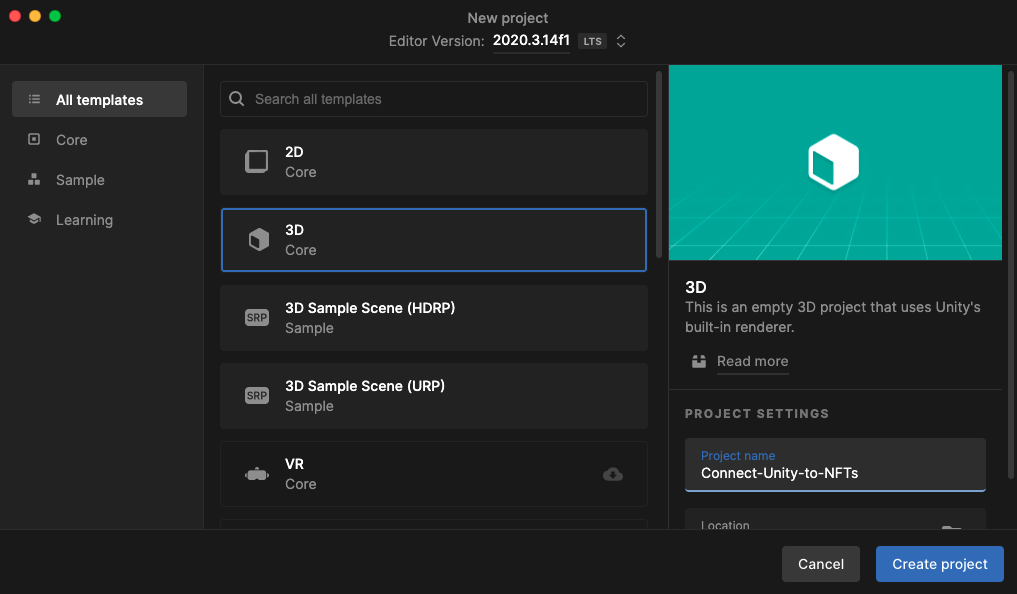Open the Read more link
Viewport: 1017px width, 594px height.
coord(752,361)
